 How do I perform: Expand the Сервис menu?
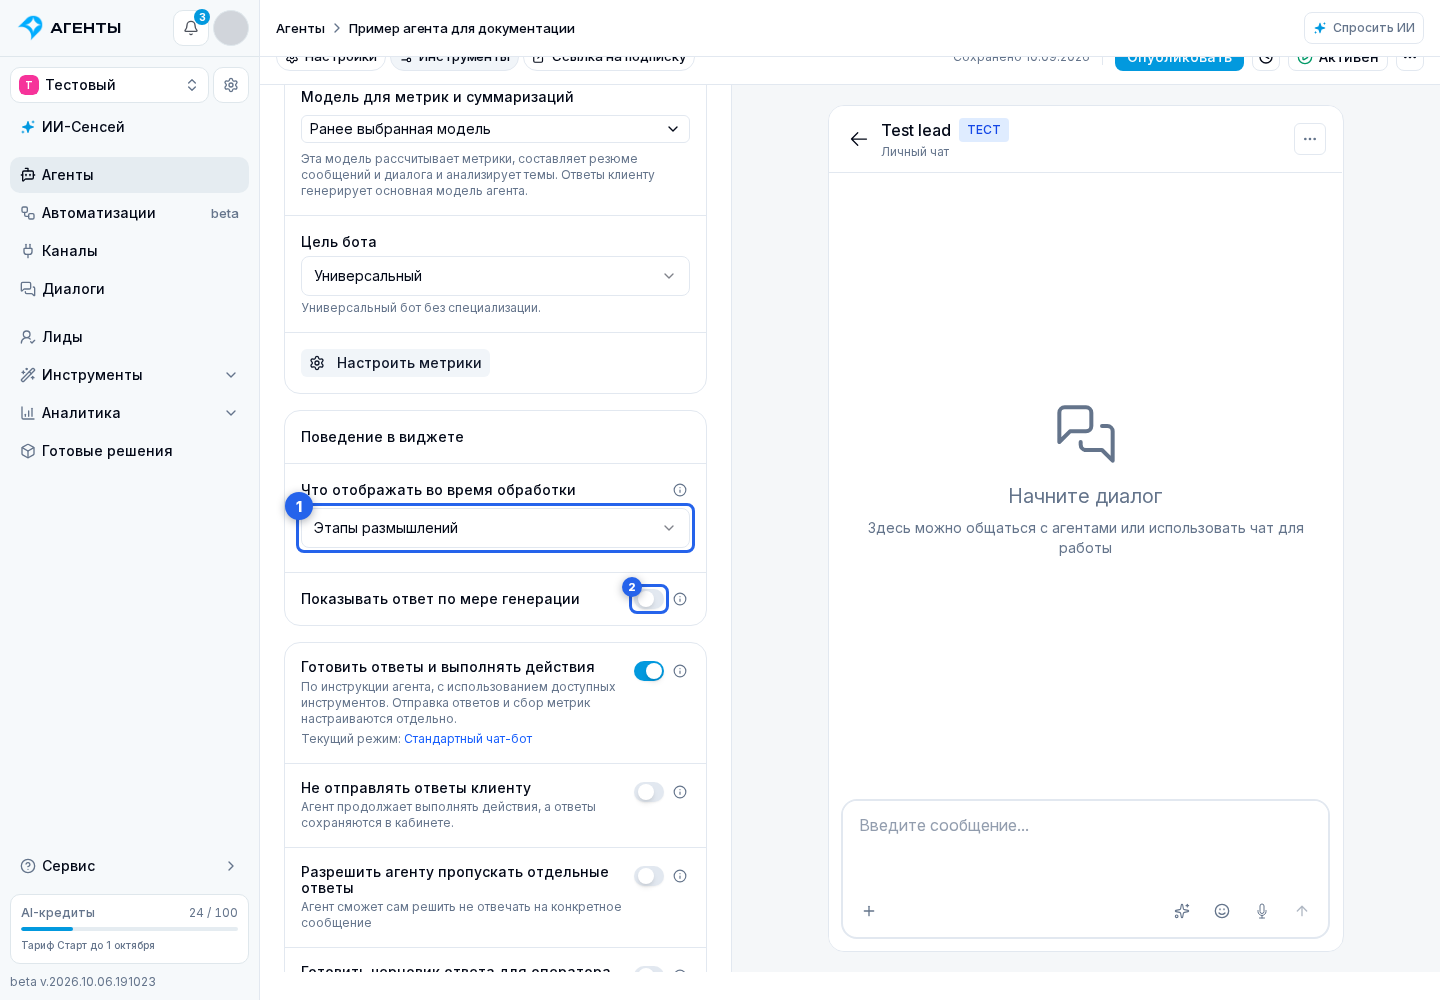tap(129, 866)
